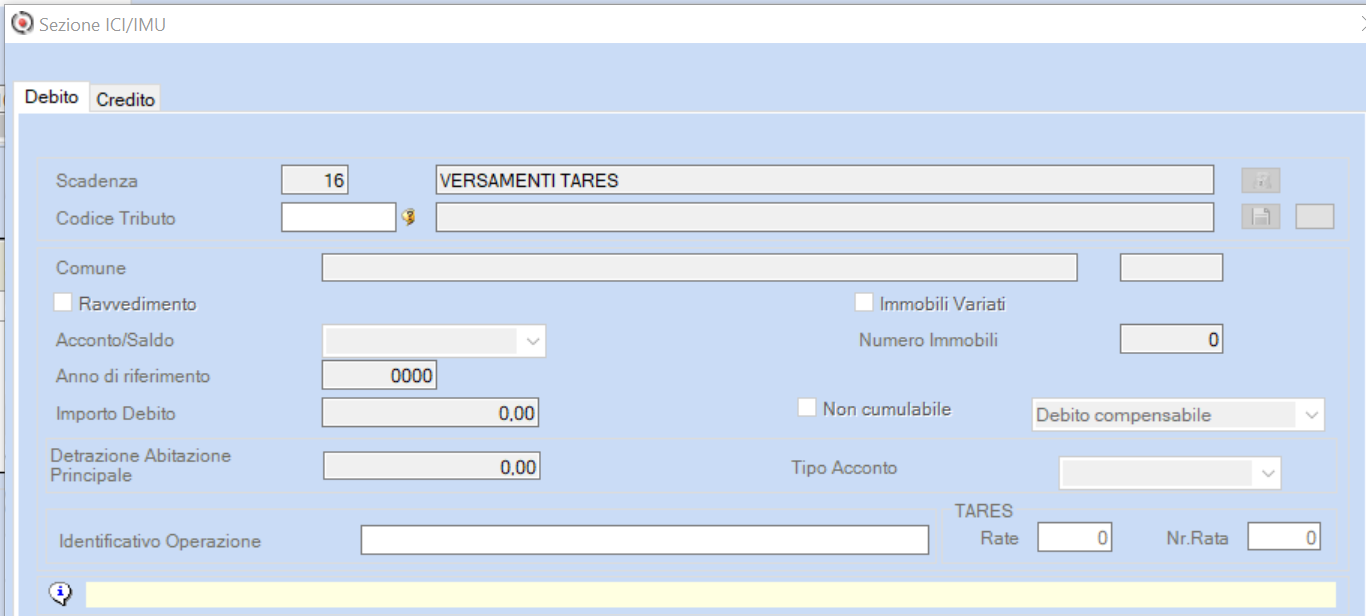
Task: Open the Acconto/Saldo dropdown
Action: tap(532, 341)
